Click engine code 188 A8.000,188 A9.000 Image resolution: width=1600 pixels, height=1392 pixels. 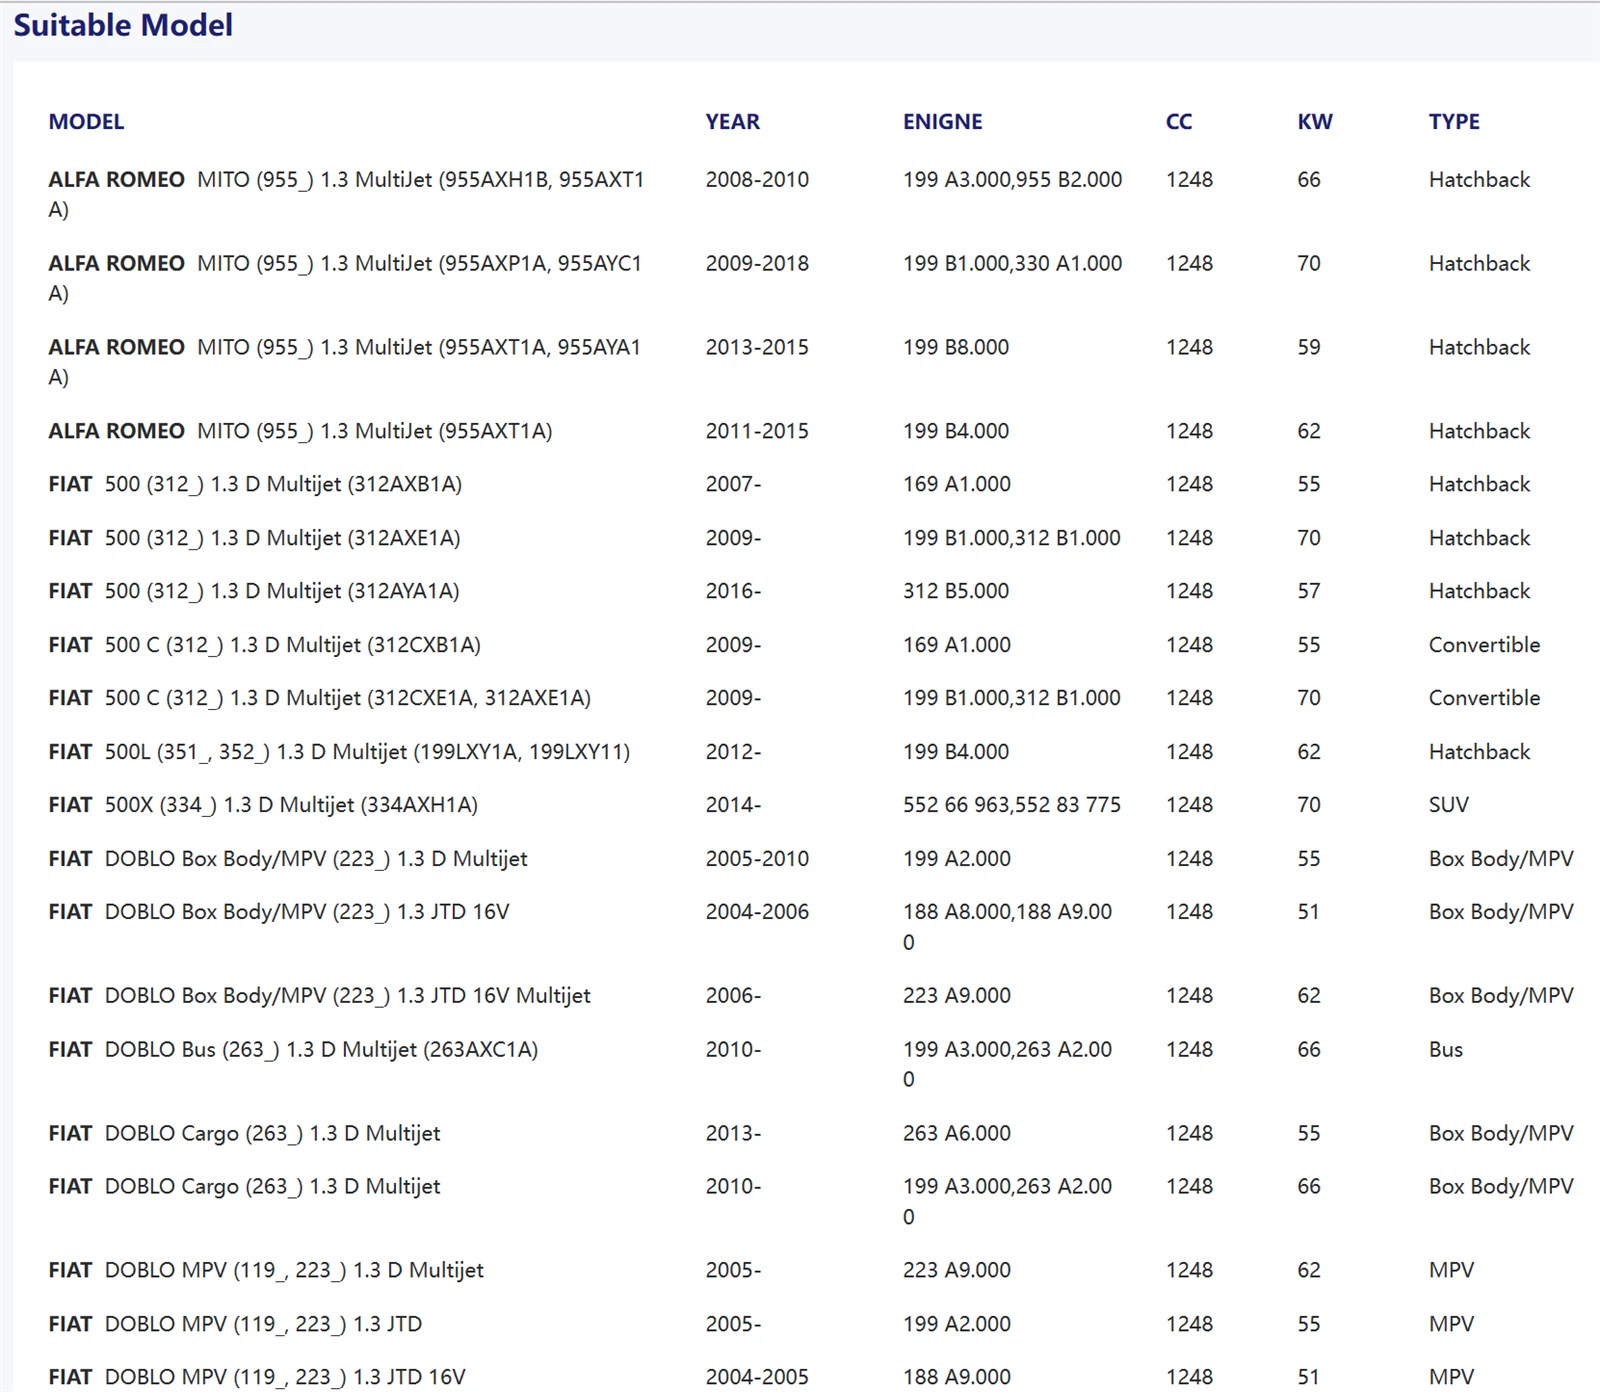point(1008,927)
